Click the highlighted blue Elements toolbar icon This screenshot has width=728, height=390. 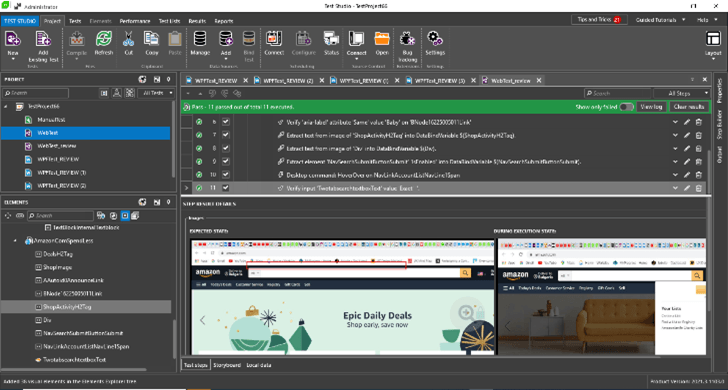(x=124, y=215)
